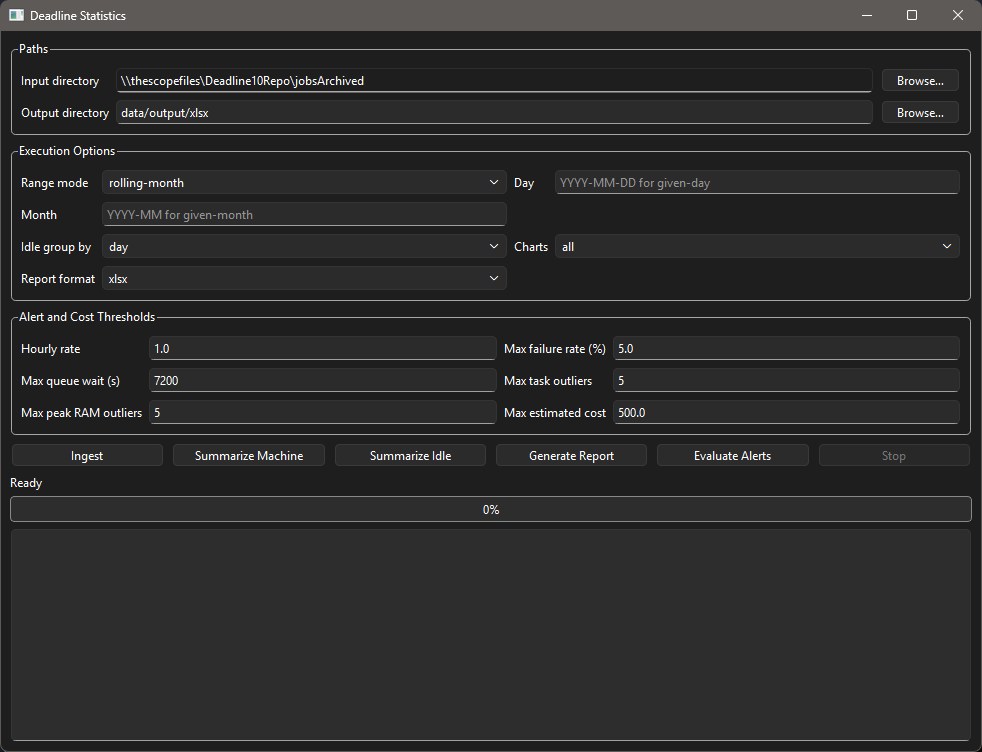Run Summarize Idle
This screenshot has height=752, width=982.
click(410, 455)
